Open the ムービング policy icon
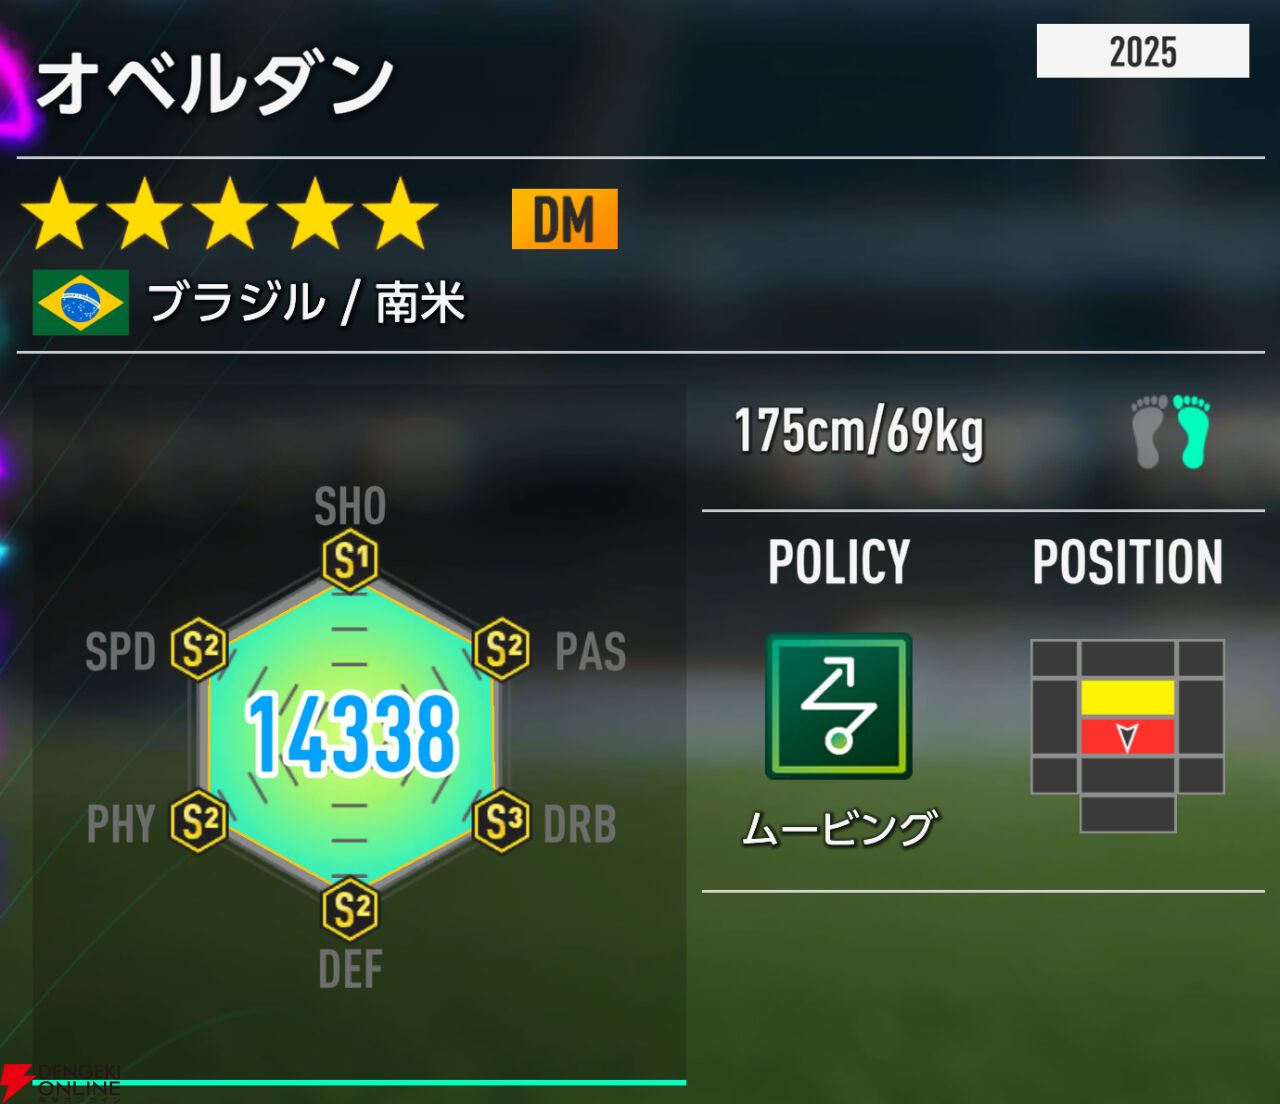This screenshot has height=1104, width=1280. [839, 706]
